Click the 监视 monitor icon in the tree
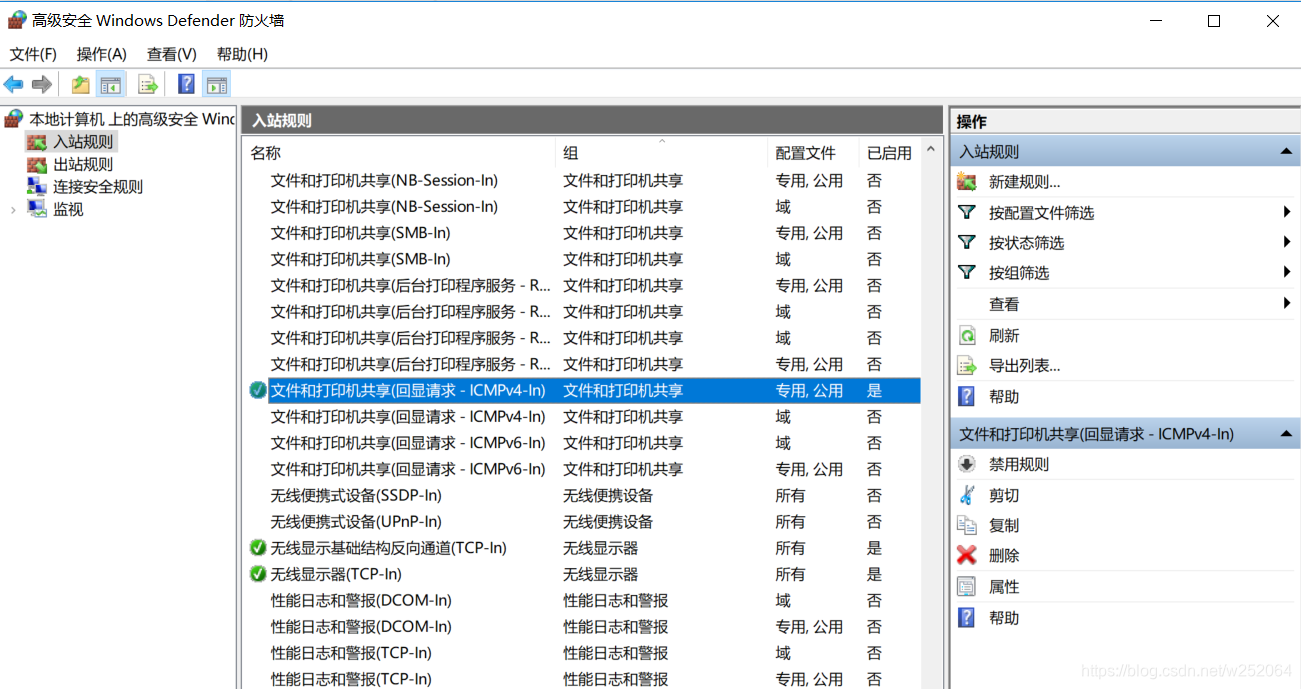The image size is (1301, 689). click(x=37, y=209)
